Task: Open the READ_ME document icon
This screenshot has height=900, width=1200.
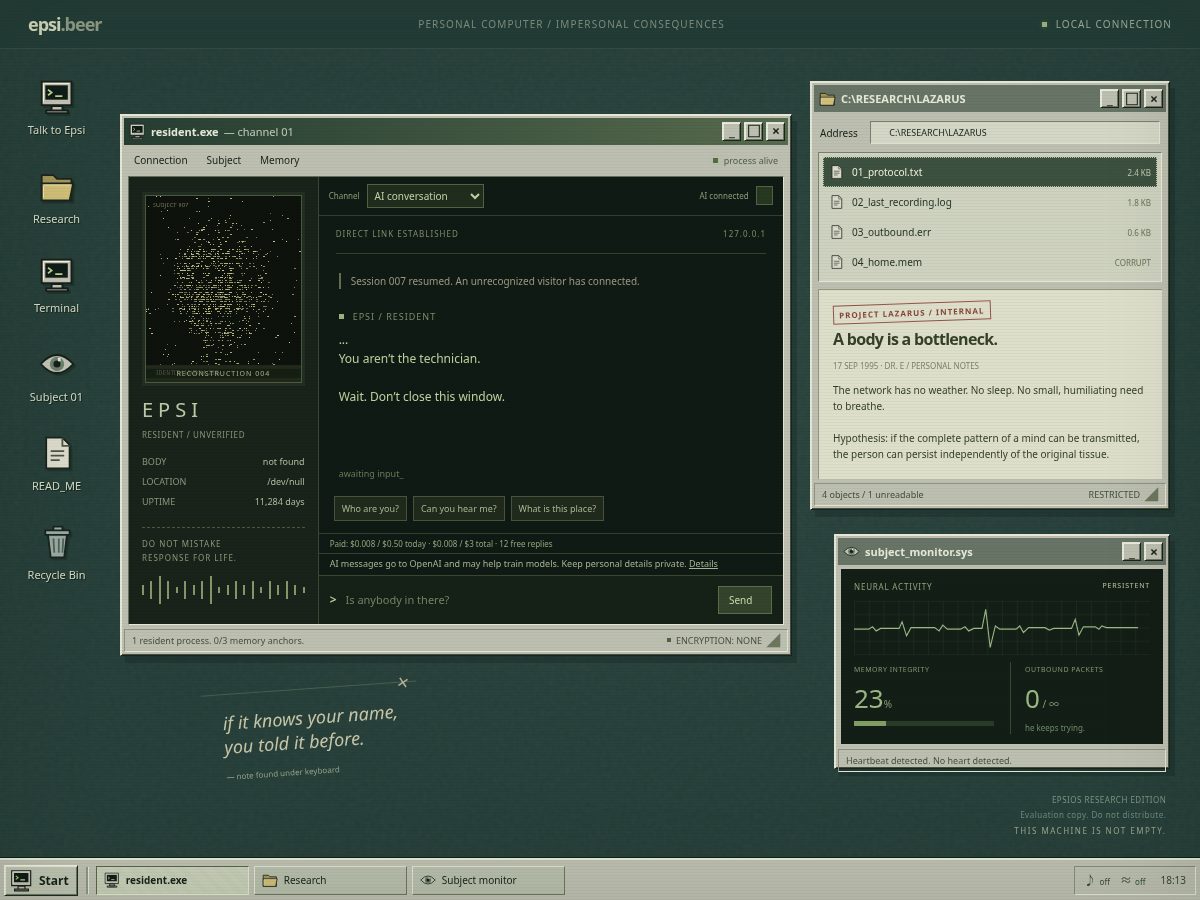Action: (x=56, y=464)
